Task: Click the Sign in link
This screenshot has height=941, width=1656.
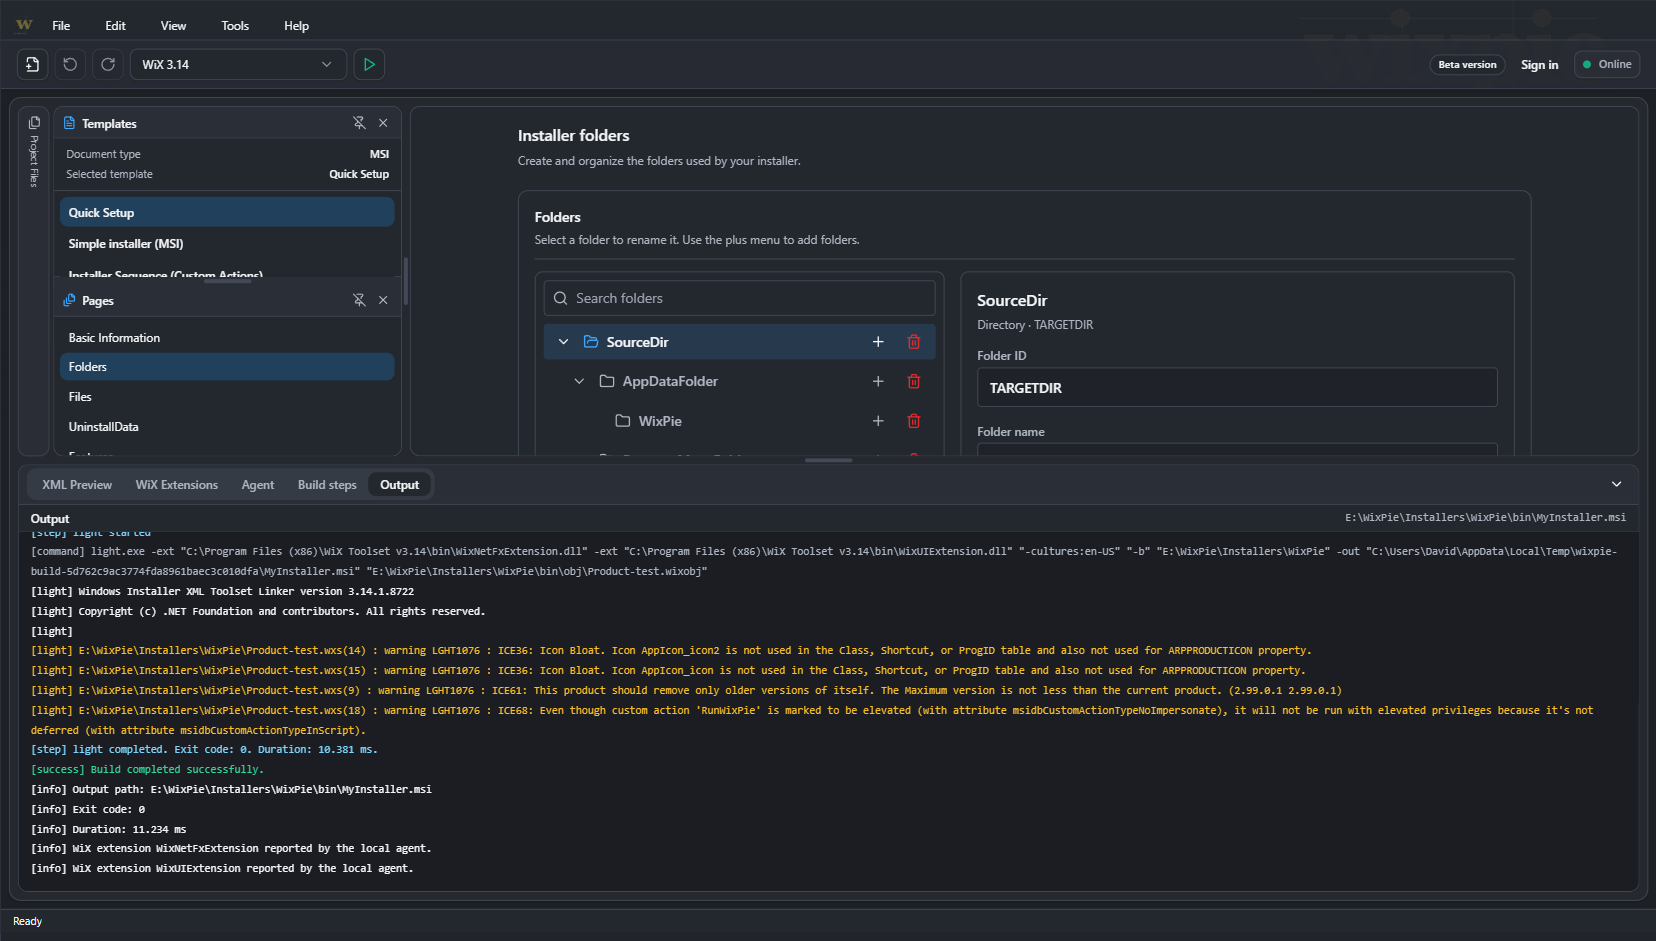Action: tap(1540, 65)
